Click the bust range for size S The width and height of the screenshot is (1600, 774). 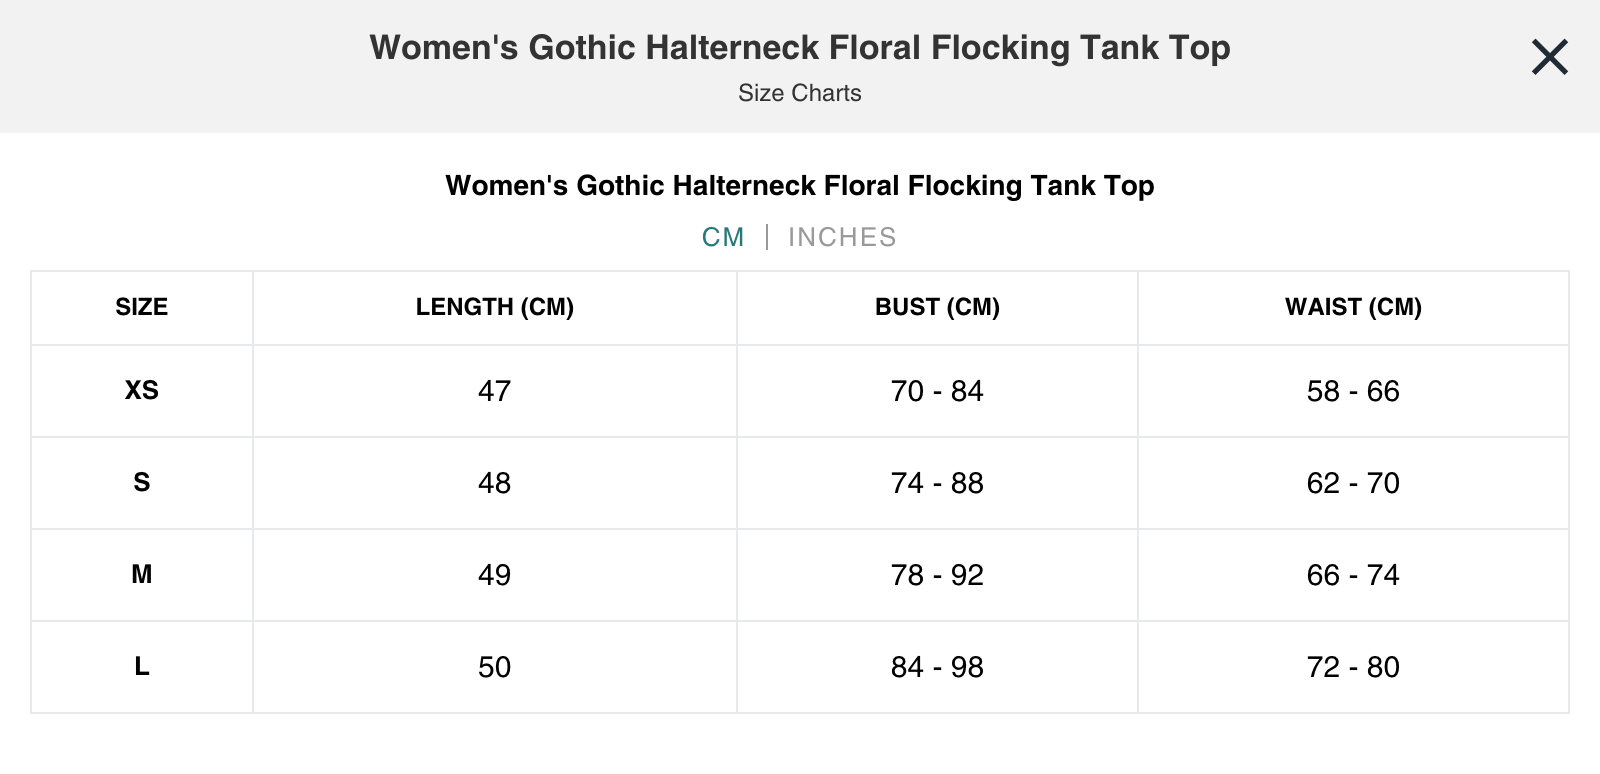pos(936,483)
